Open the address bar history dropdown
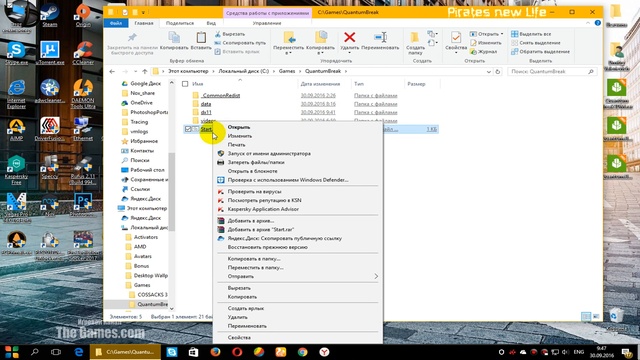 tap(489, 71)
